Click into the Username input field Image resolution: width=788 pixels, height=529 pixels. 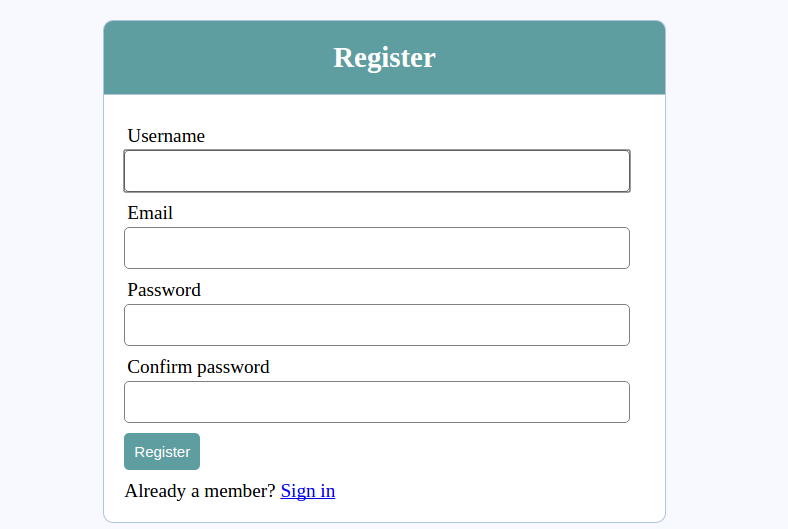tap(376, 171)
